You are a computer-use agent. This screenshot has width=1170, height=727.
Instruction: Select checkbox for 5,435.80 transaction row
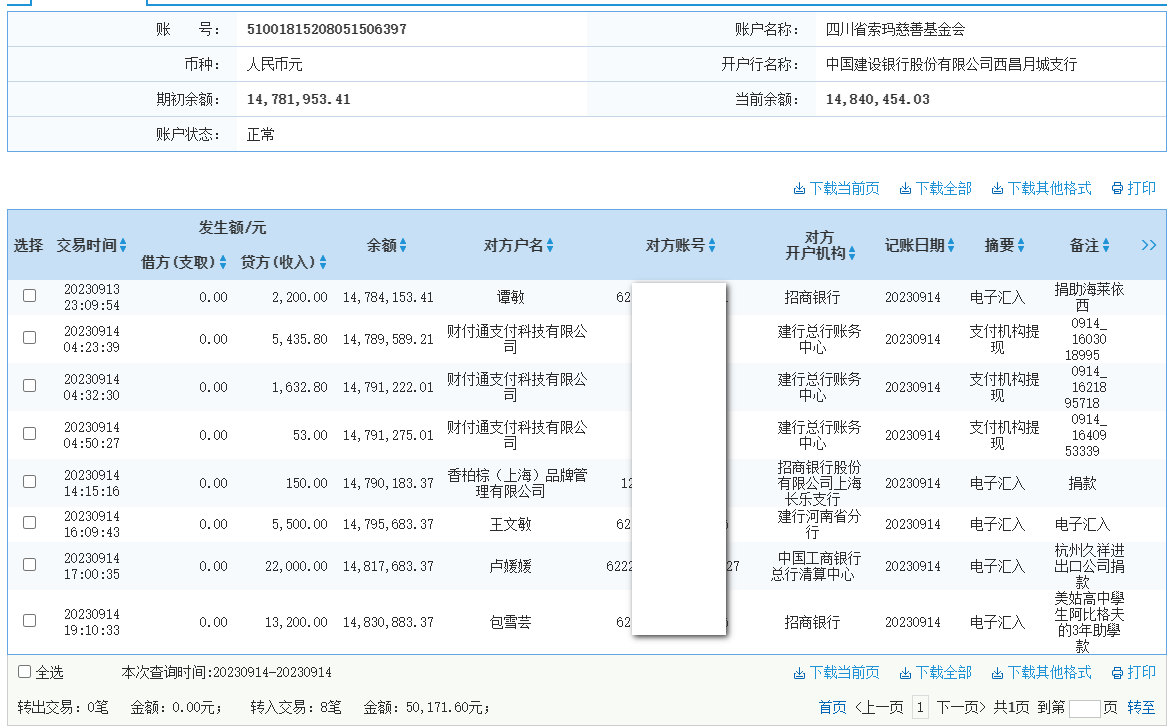[30, 337]
